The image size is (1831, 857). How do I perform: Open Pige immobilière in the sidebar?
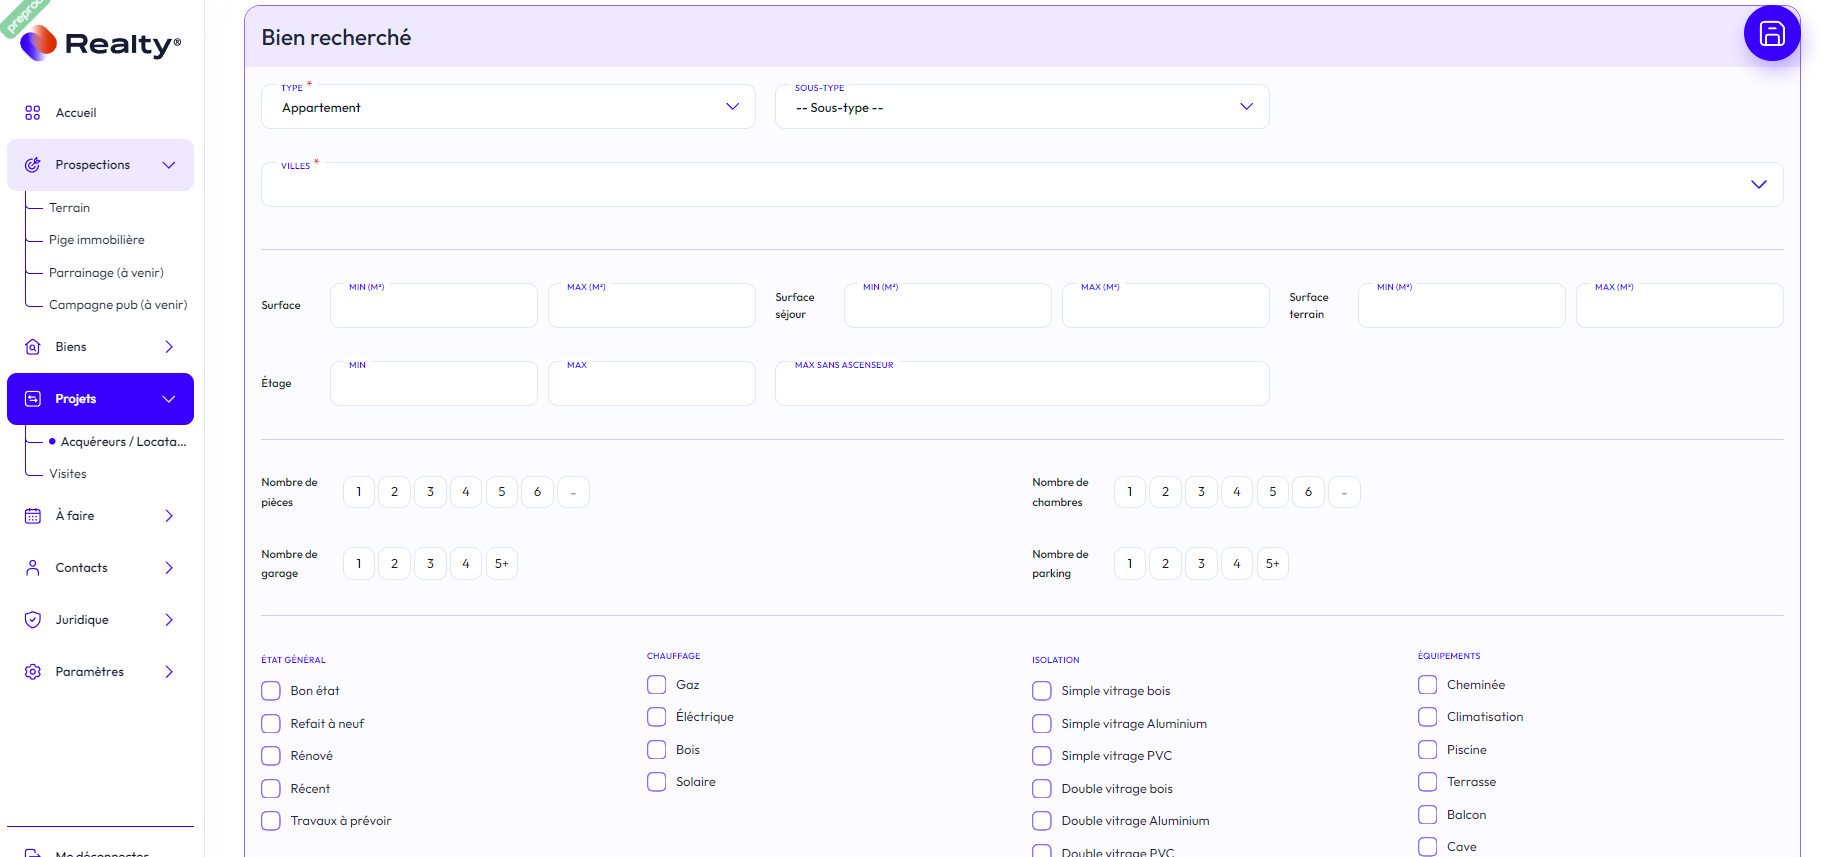click(97, 240)
